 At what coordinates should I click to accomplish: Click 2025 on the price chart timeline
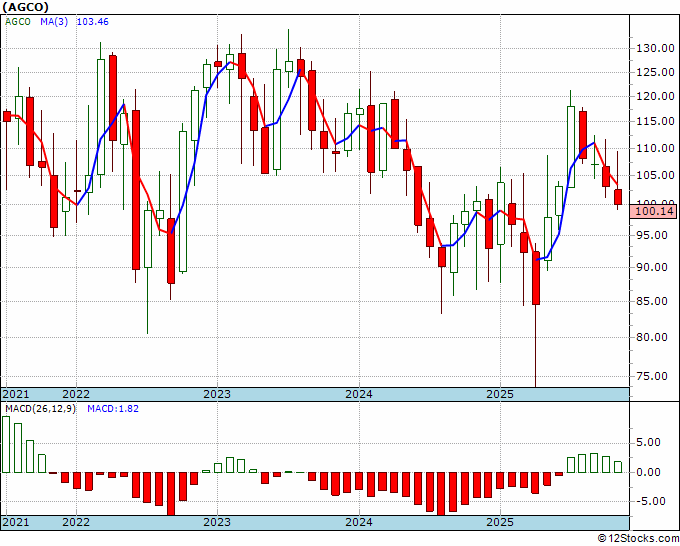(500, 394)
